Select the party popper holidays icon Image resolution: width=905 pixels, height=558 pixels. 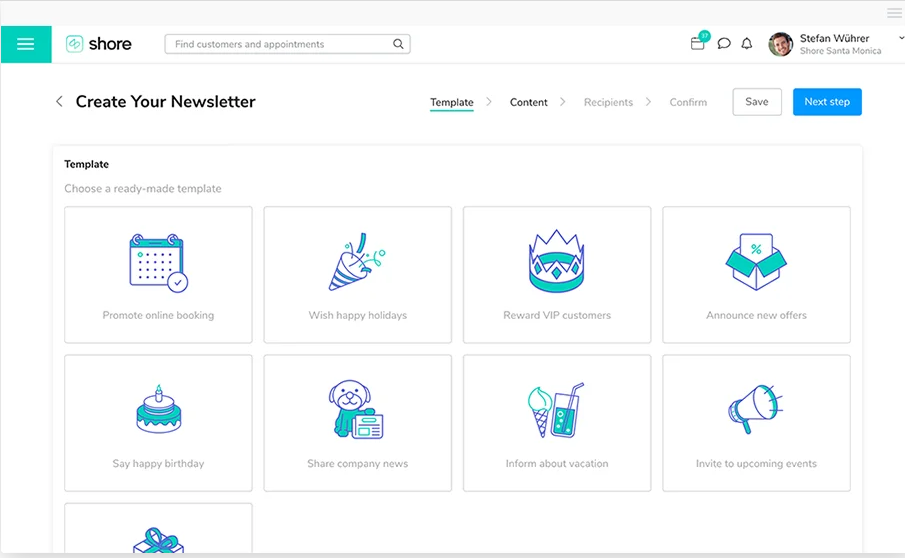pyautogui.click(x=357, y=261)
